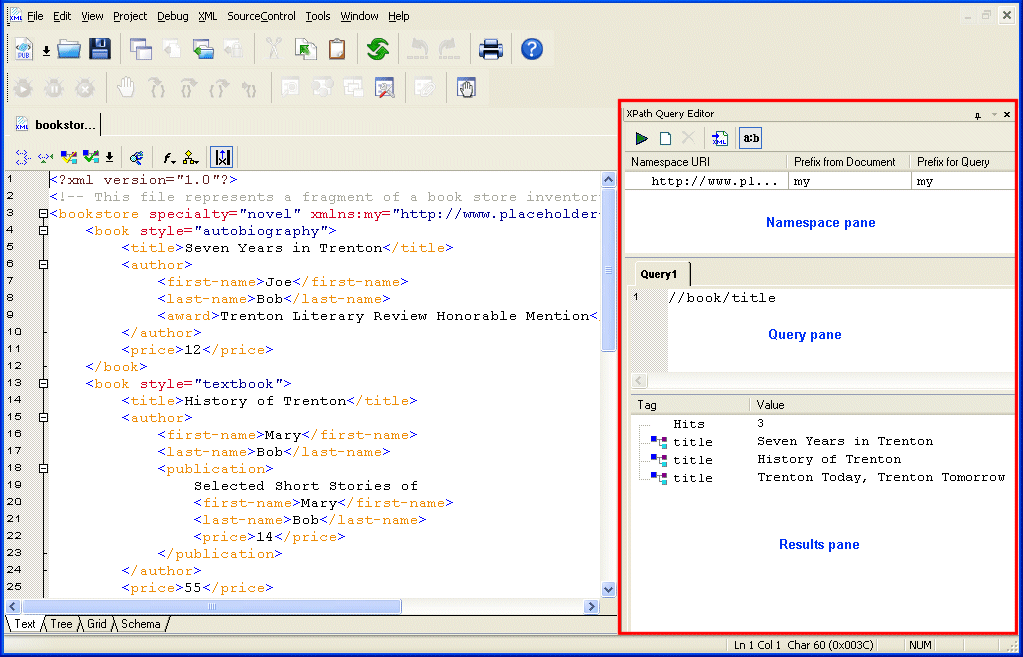Click the green refresh arrows icon
The image size is (1023, 657).
point(378,49)
